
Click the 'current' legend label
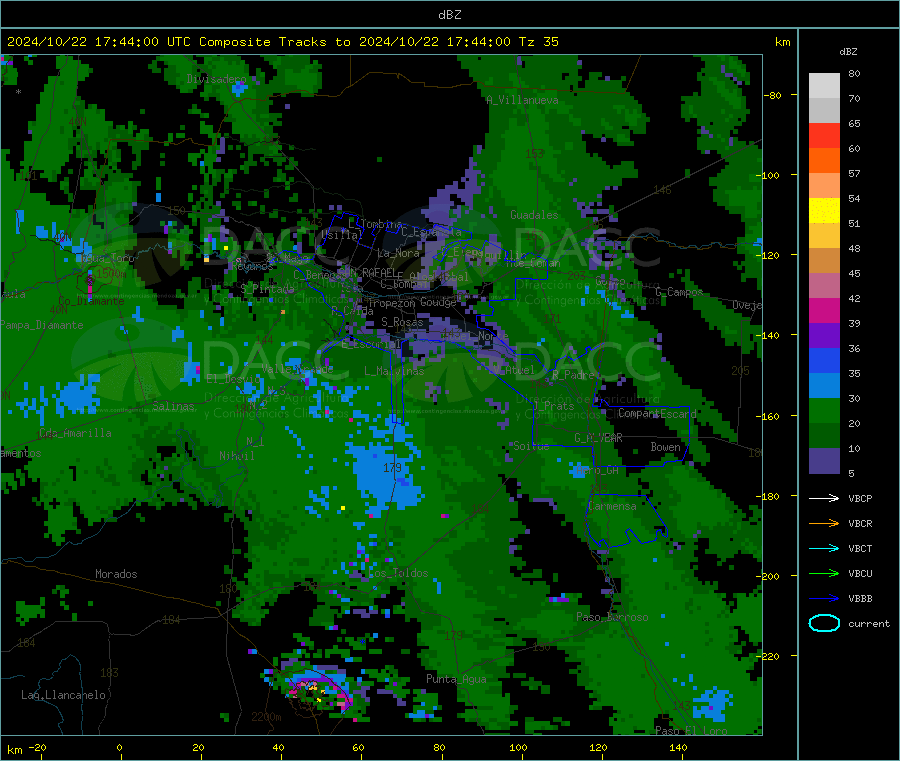(869, 623)
